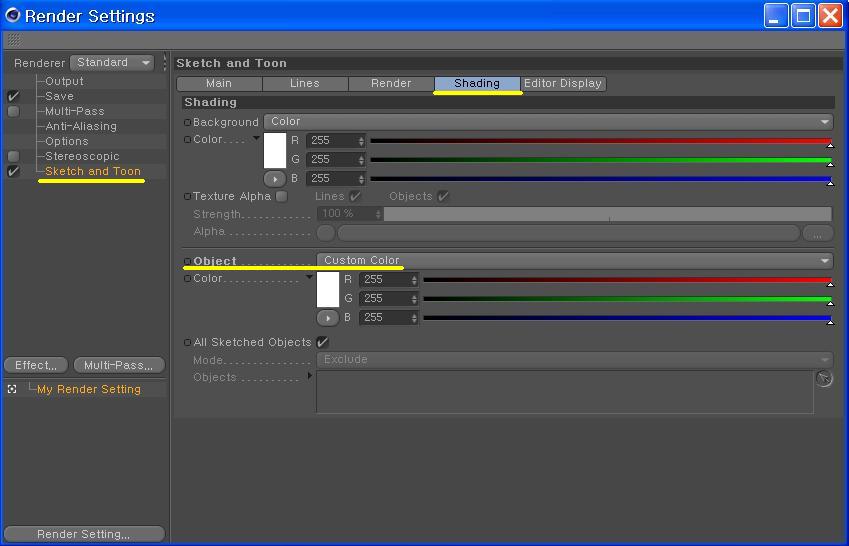Image resolution: width=849 pixels, height=546 pixels.
Task: Switch to the Editor Display tab
Action: coord(563,83)
